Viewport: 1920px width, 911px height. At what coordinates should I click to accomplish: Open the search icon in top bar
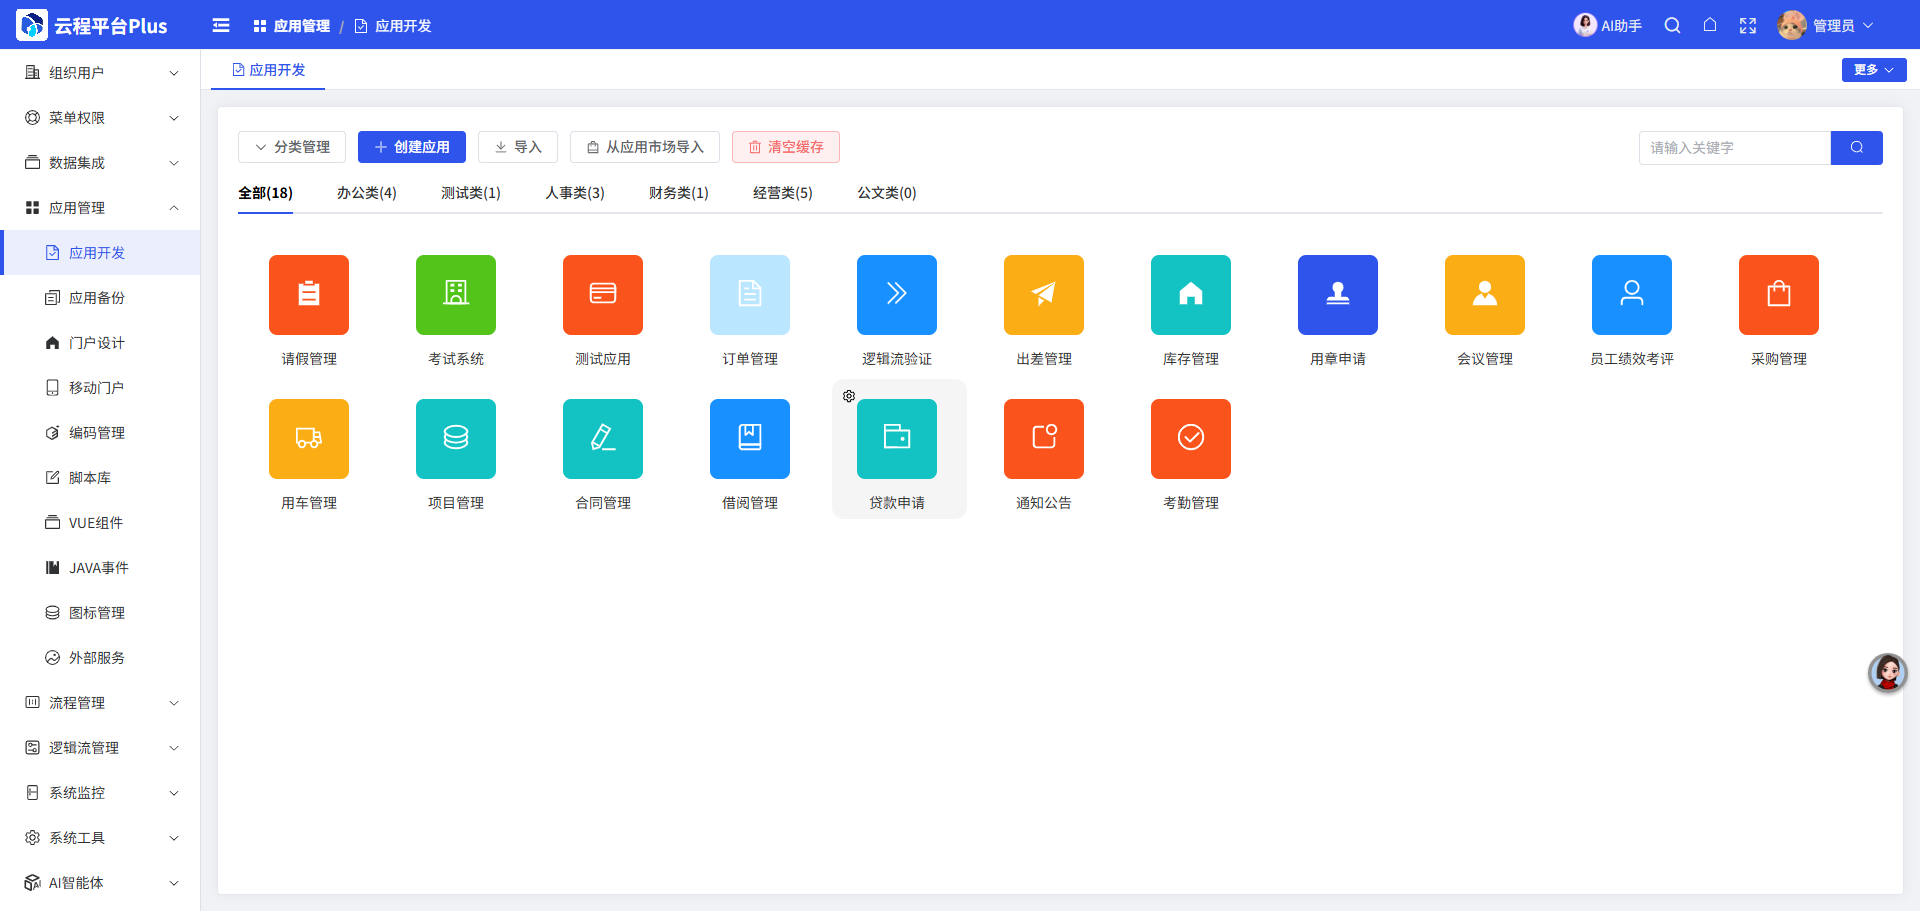(1671, 25)
